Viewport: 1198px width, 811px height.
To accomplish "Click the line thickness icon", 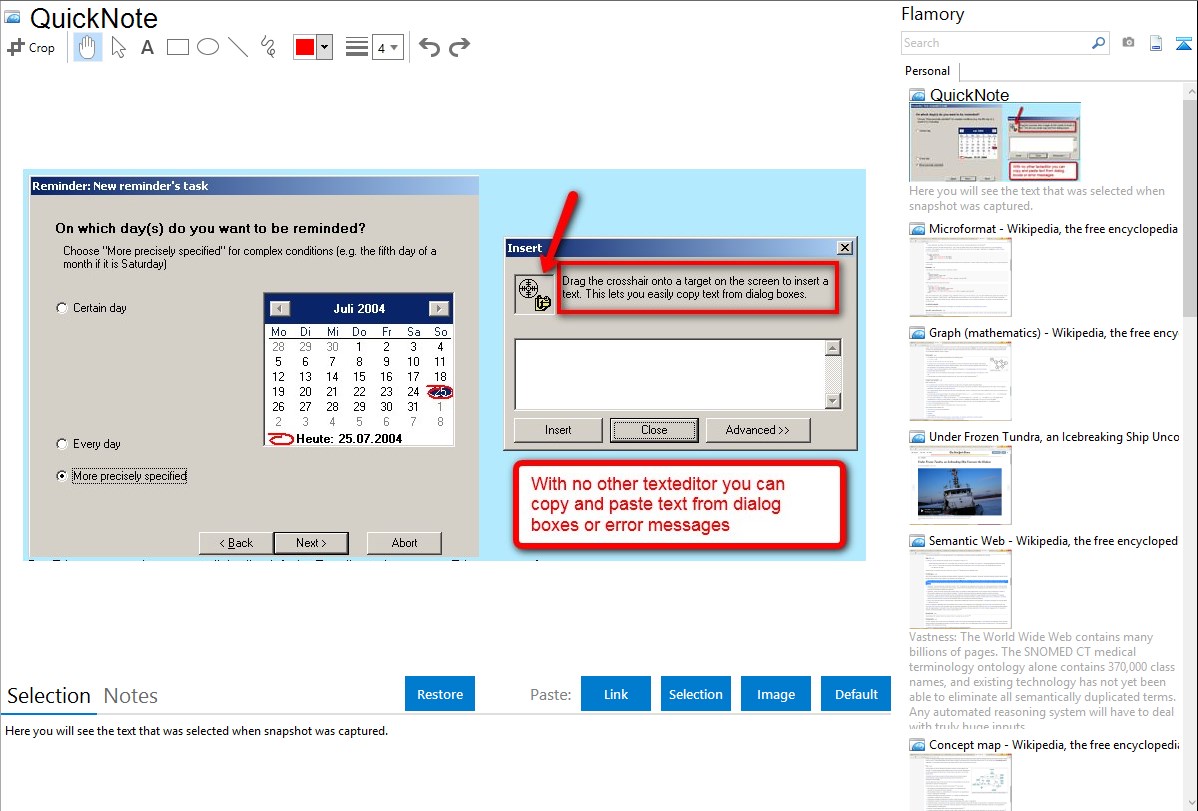I will (357, 47).
